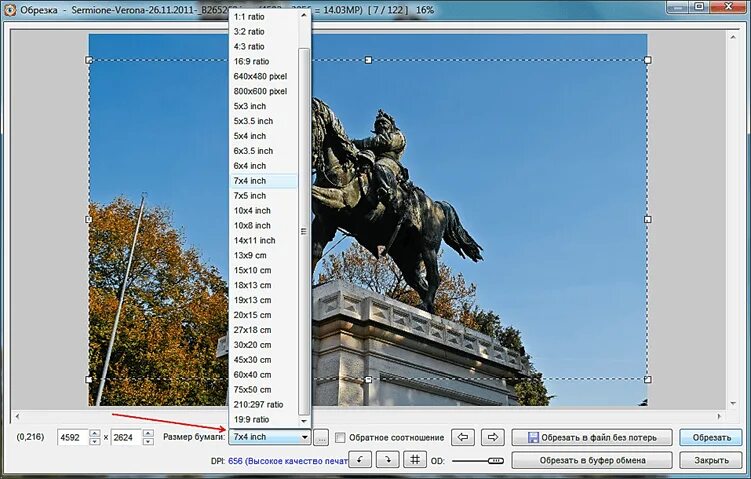Click the top-right crop selection handle
Viewport: 751px width, 479px height.
coord(648,60)
